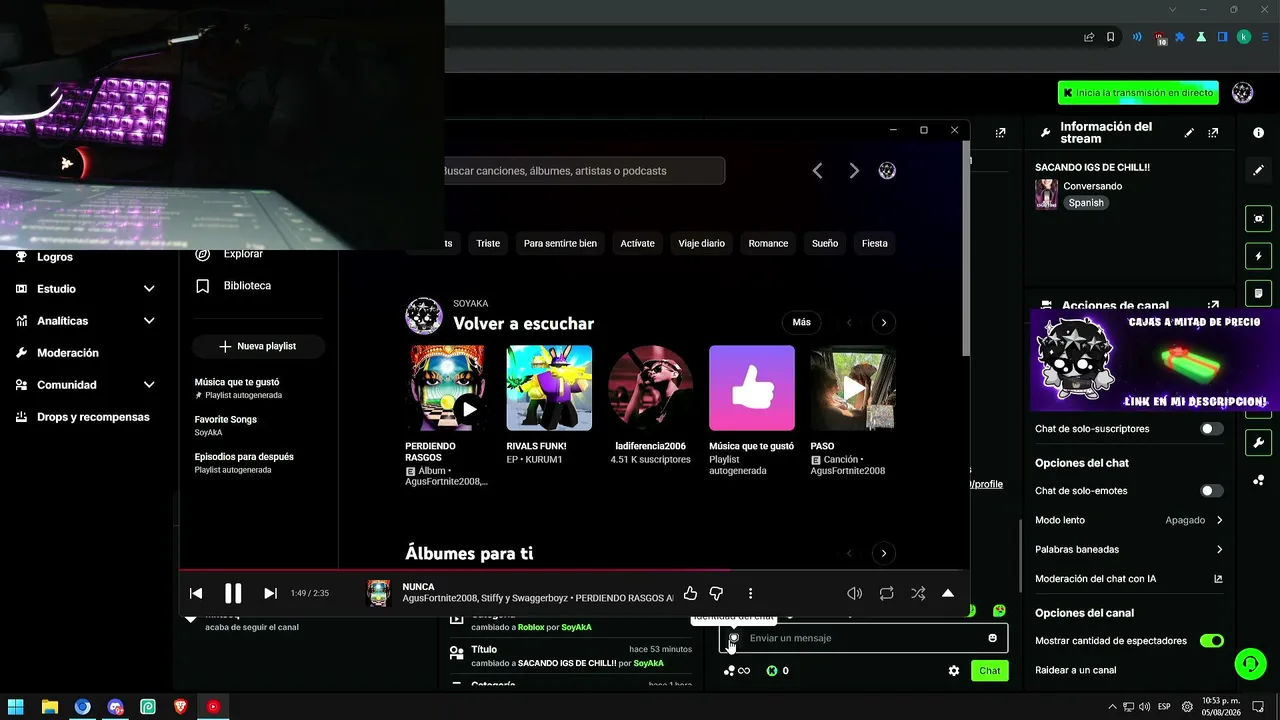Open the three-dot menu in player bar
Viewport: 1280px width, 720px height.
[x=750, y=593]
